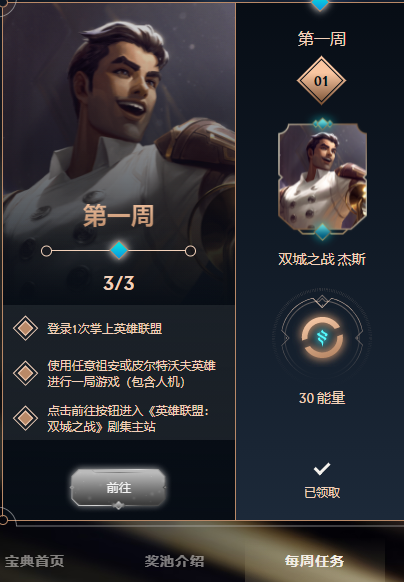Click the large Jayce banner image
Viewport: 404px width, 582px height.
(119, 154)
